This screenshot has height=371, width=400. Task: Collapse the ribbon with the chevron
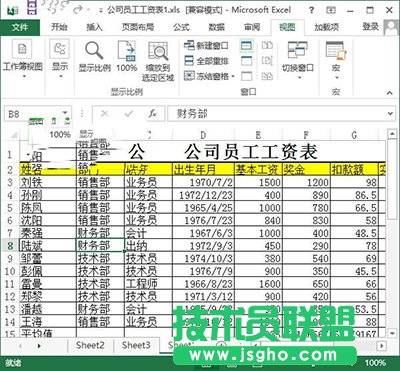pos(390,93)
